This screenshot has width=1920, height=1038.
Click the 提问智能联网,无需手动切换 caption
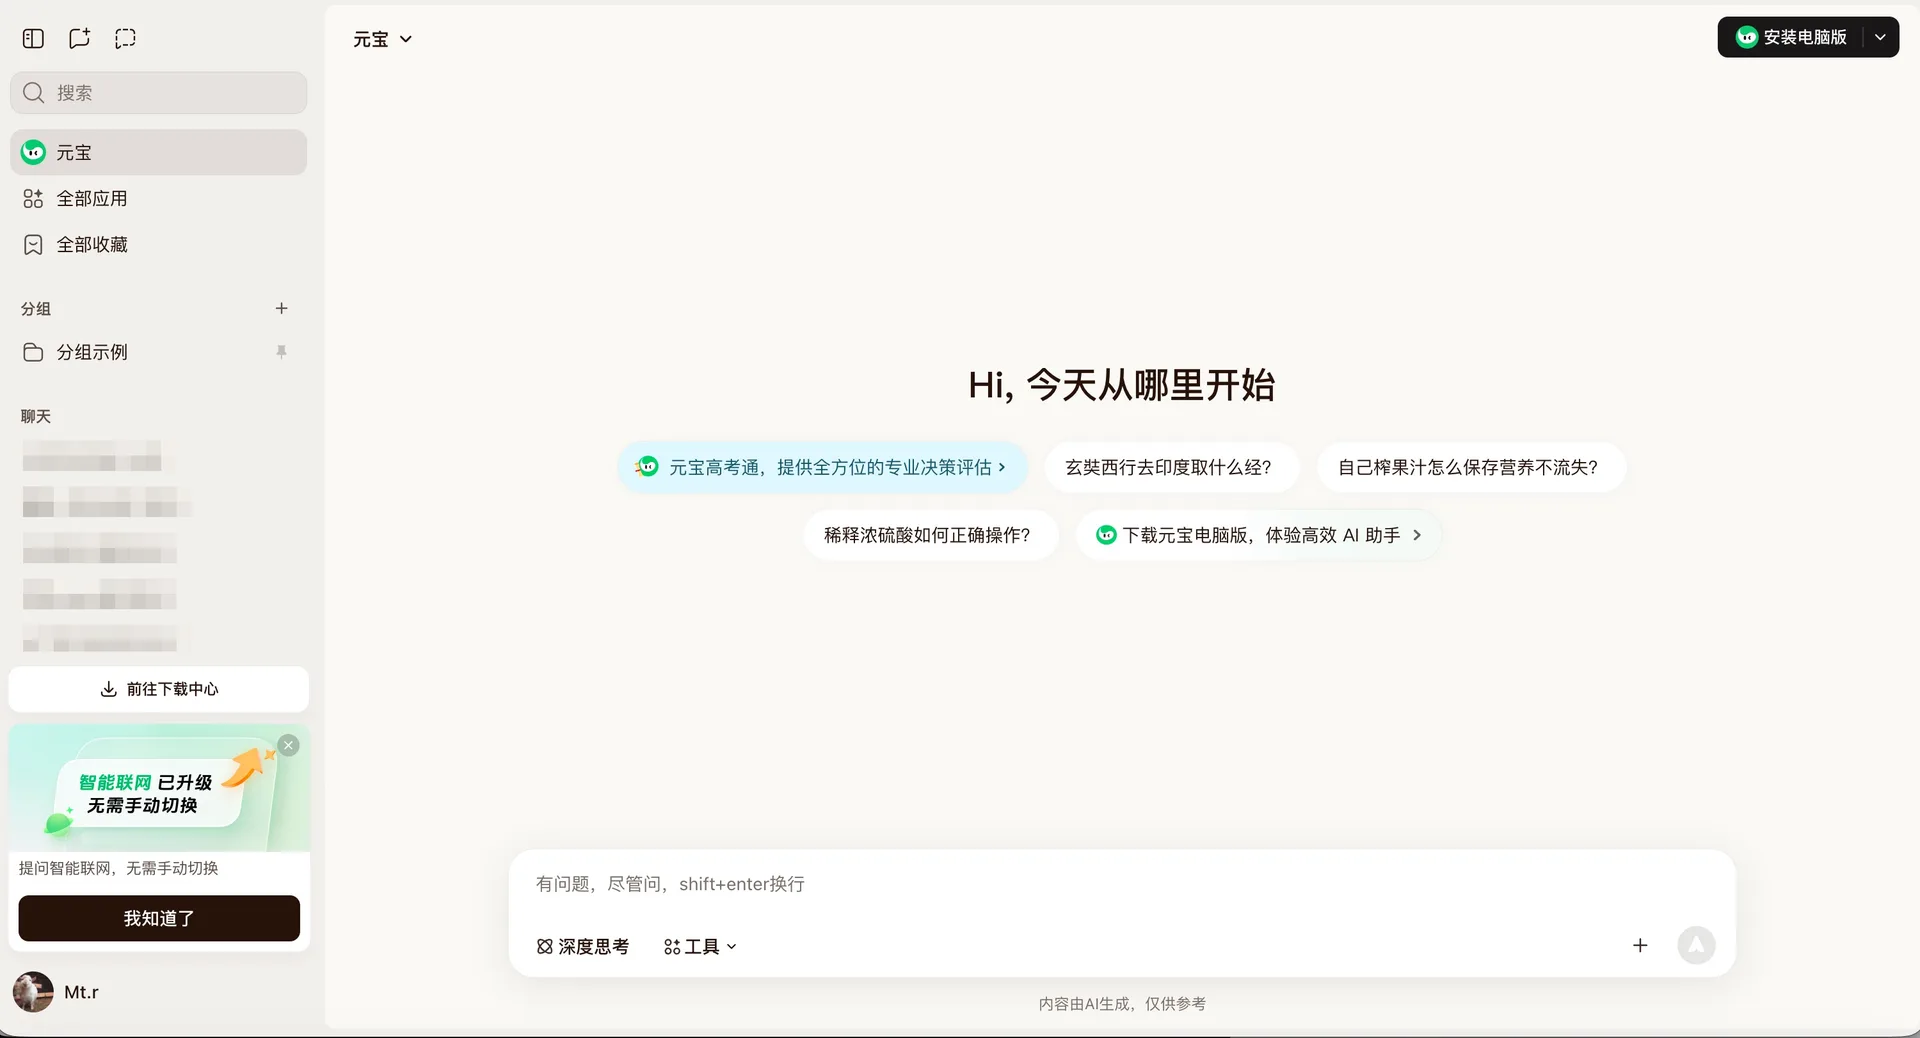point(118,868)
